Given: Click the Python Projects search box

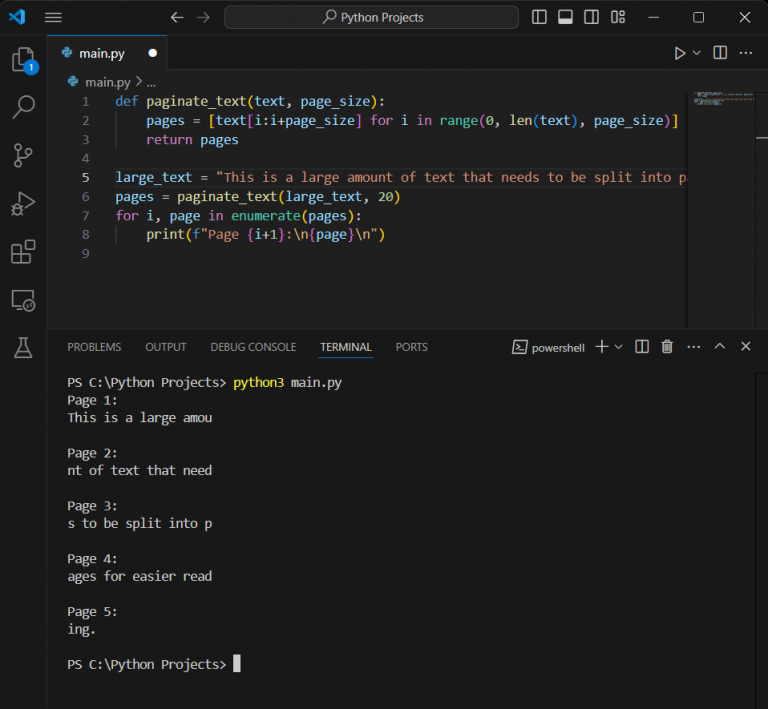Looking at the screenshot, I should click(x=371, y=17).
